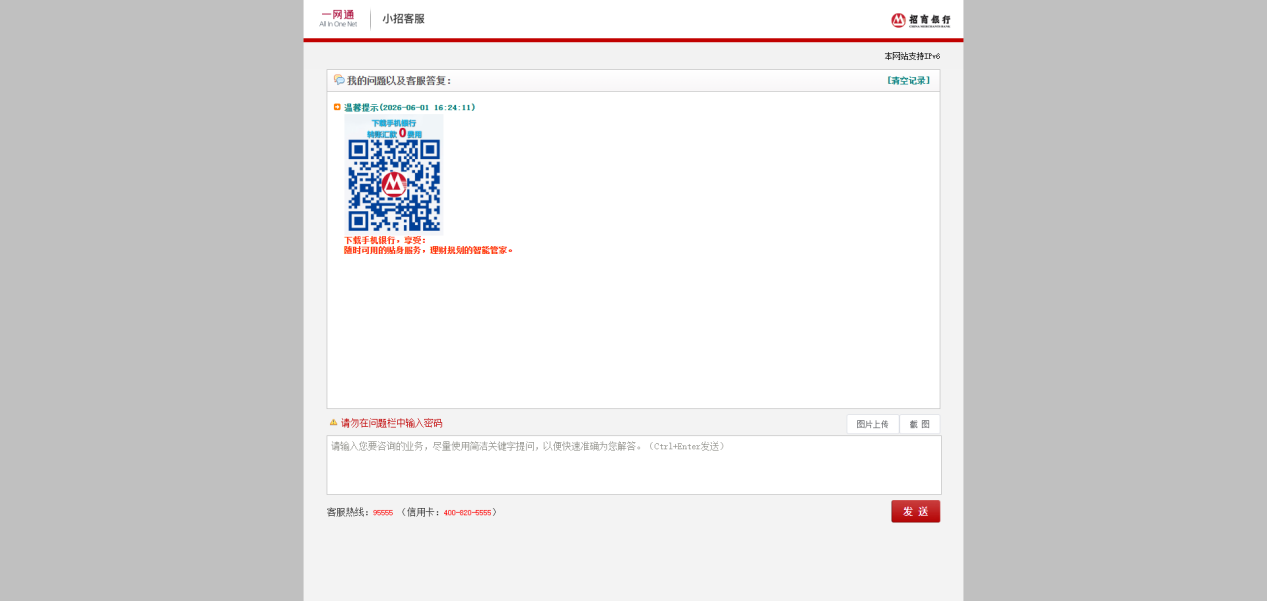Click the 我的问题以及客服答复 panel heading
Screen dimensions: 1267x601
399,80
